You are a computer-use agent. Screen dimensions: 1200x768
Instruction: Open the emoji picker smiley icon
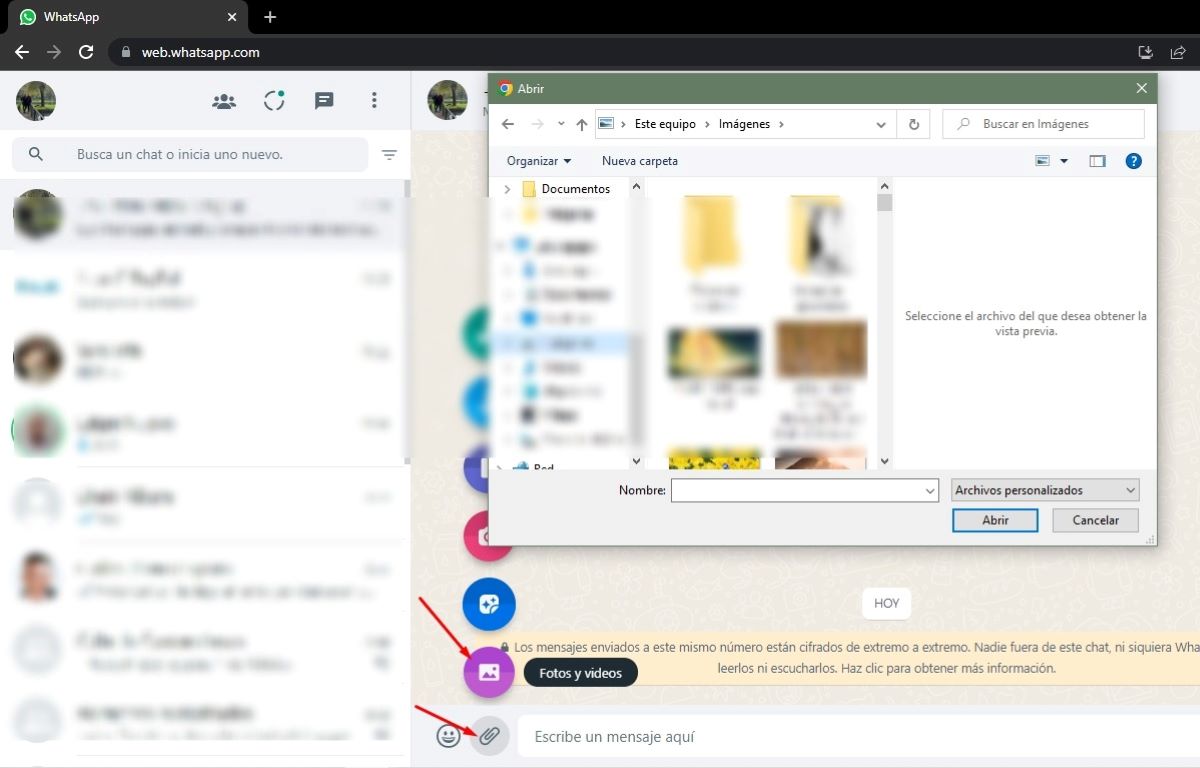pyautogui.click(x=448, y=736)
